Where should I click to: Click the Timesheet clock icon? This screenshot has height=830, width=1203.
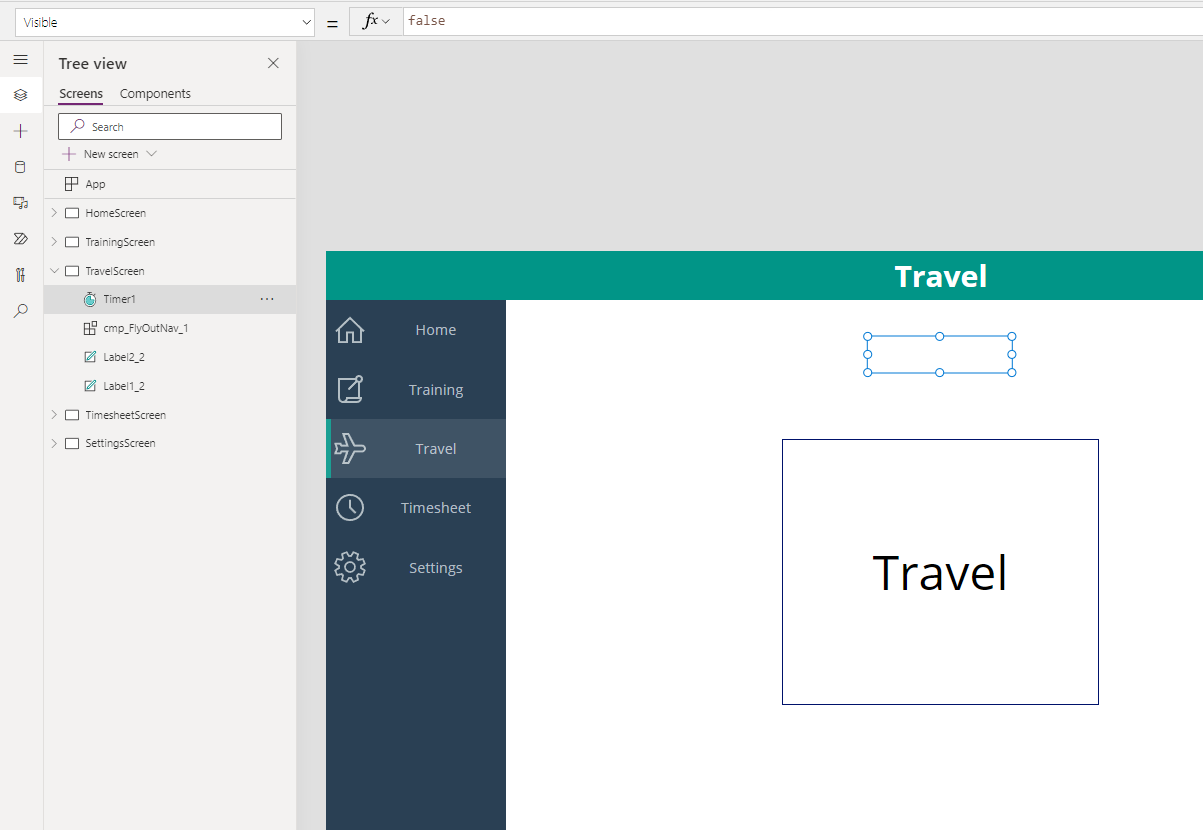(x=350, y=508)
